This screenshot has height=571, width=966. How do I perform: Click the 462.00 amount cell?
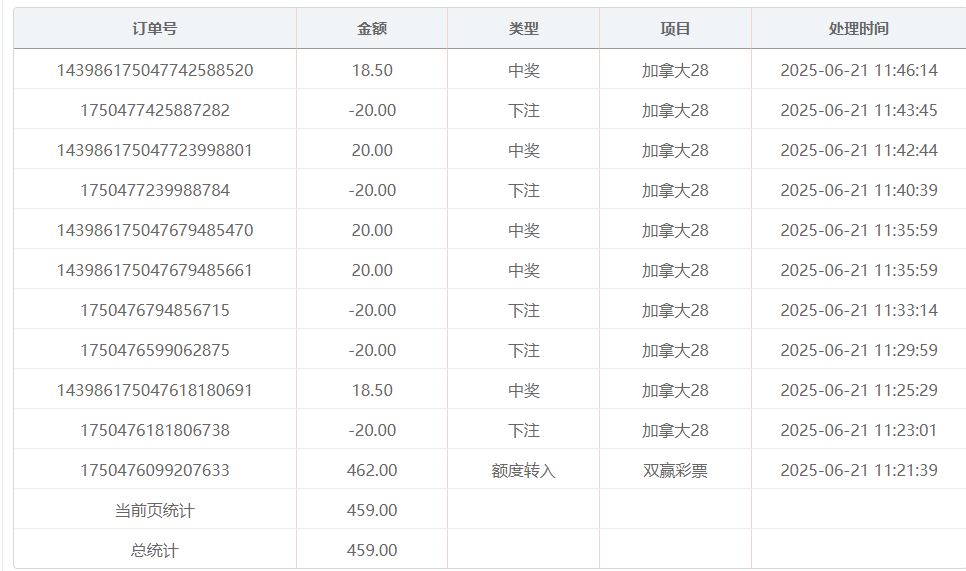(x=372, y=470)
